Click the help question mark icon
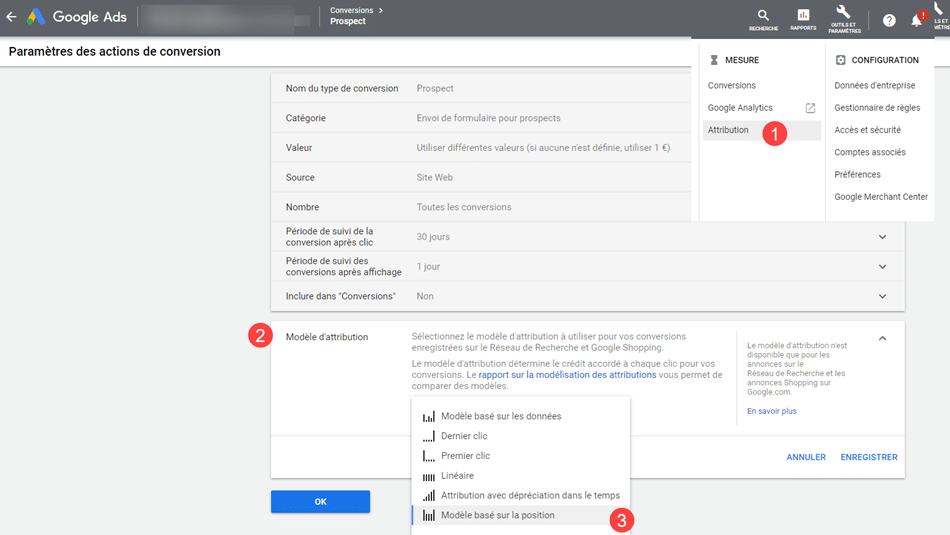The width and height of the screenshot is (950, 535). tap(889, 21)
